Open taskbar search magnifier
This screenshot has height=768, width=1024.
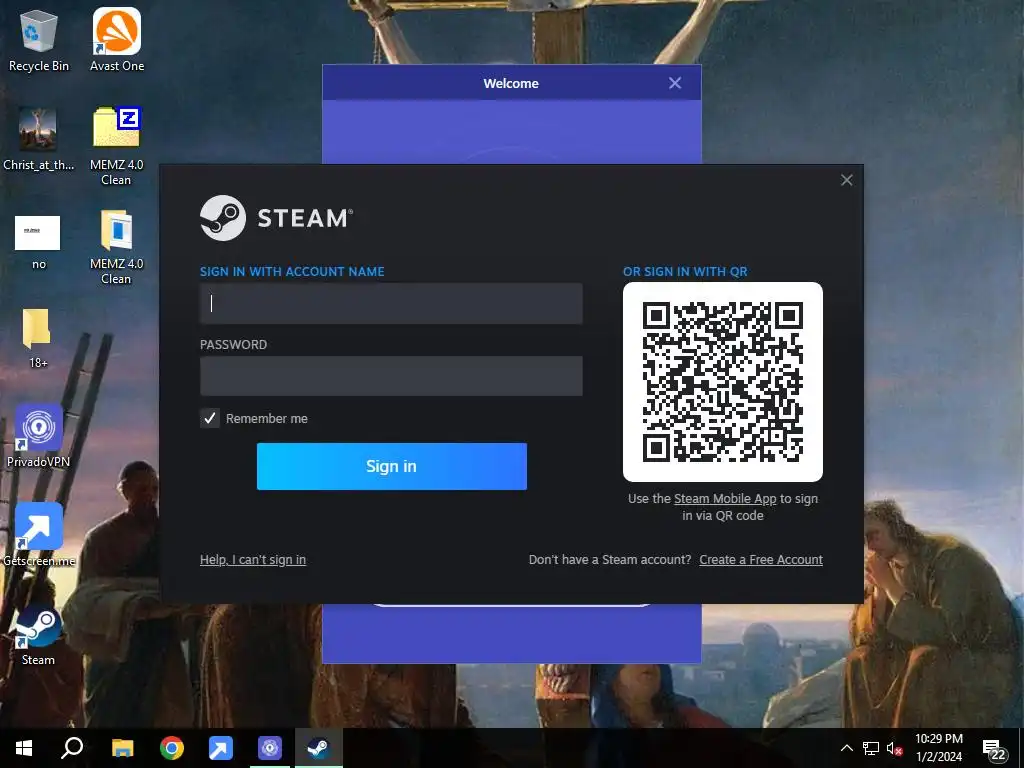[72, 748]
